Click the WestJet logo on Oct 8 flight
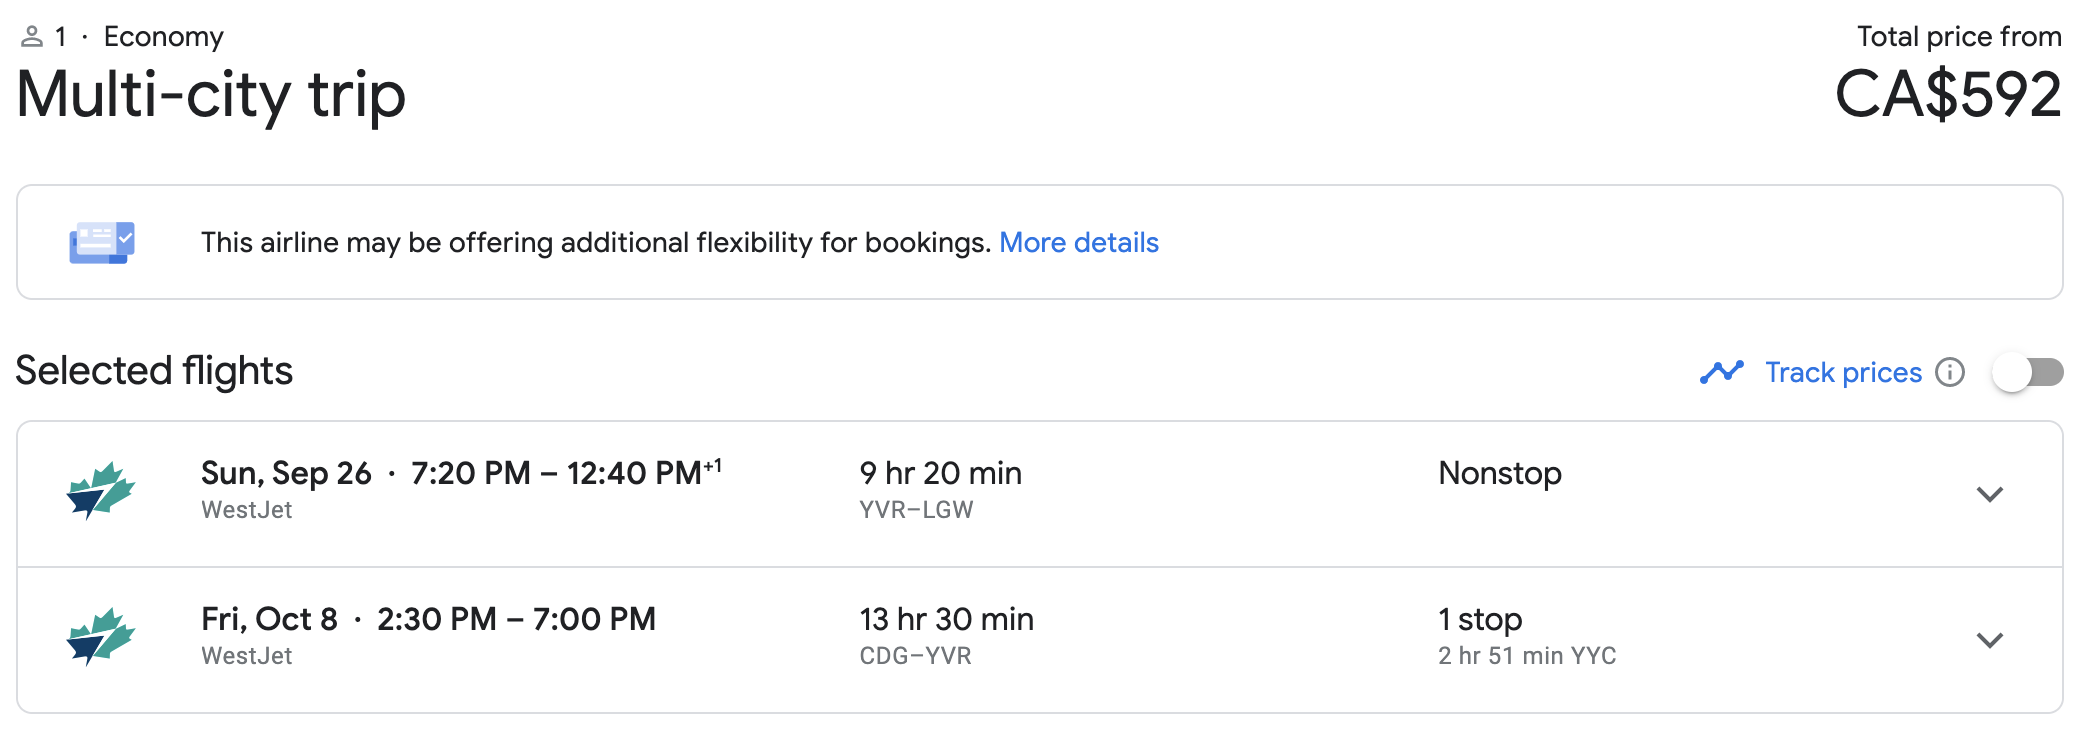This screenshot has height=730, width=2082. click(101, 636)
